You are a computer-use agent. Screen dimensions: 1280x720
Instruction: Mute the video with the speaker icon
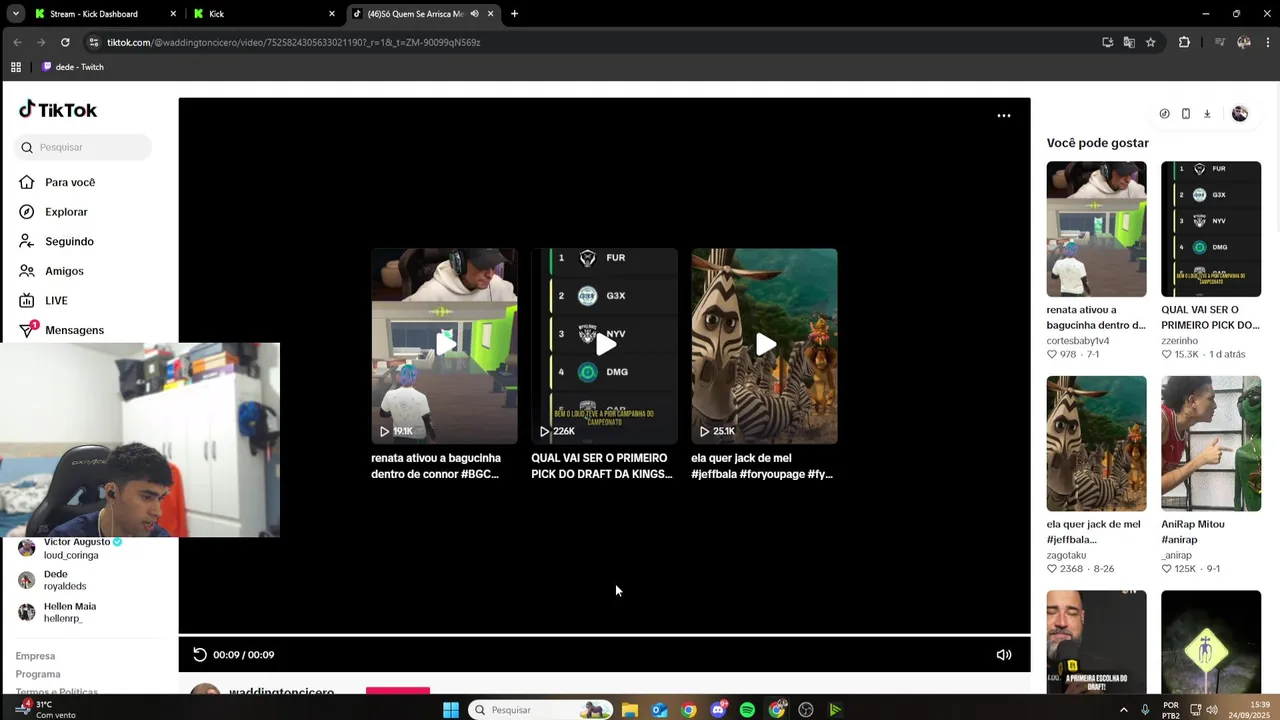(1004, 655)
